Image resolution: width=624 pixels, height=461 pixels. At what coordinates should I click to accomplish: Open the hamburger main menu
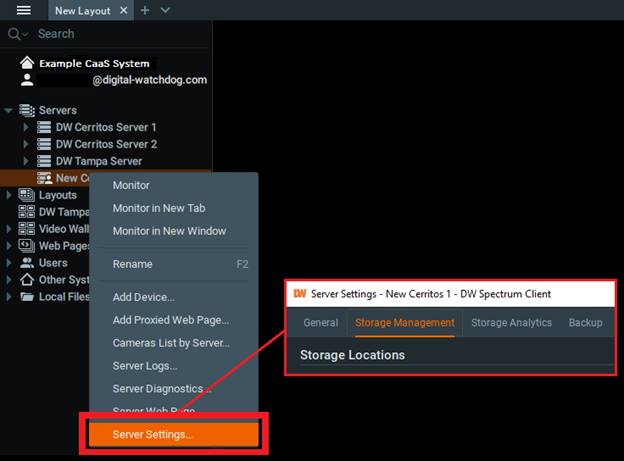pyautogui.click(x=24, y=10)
